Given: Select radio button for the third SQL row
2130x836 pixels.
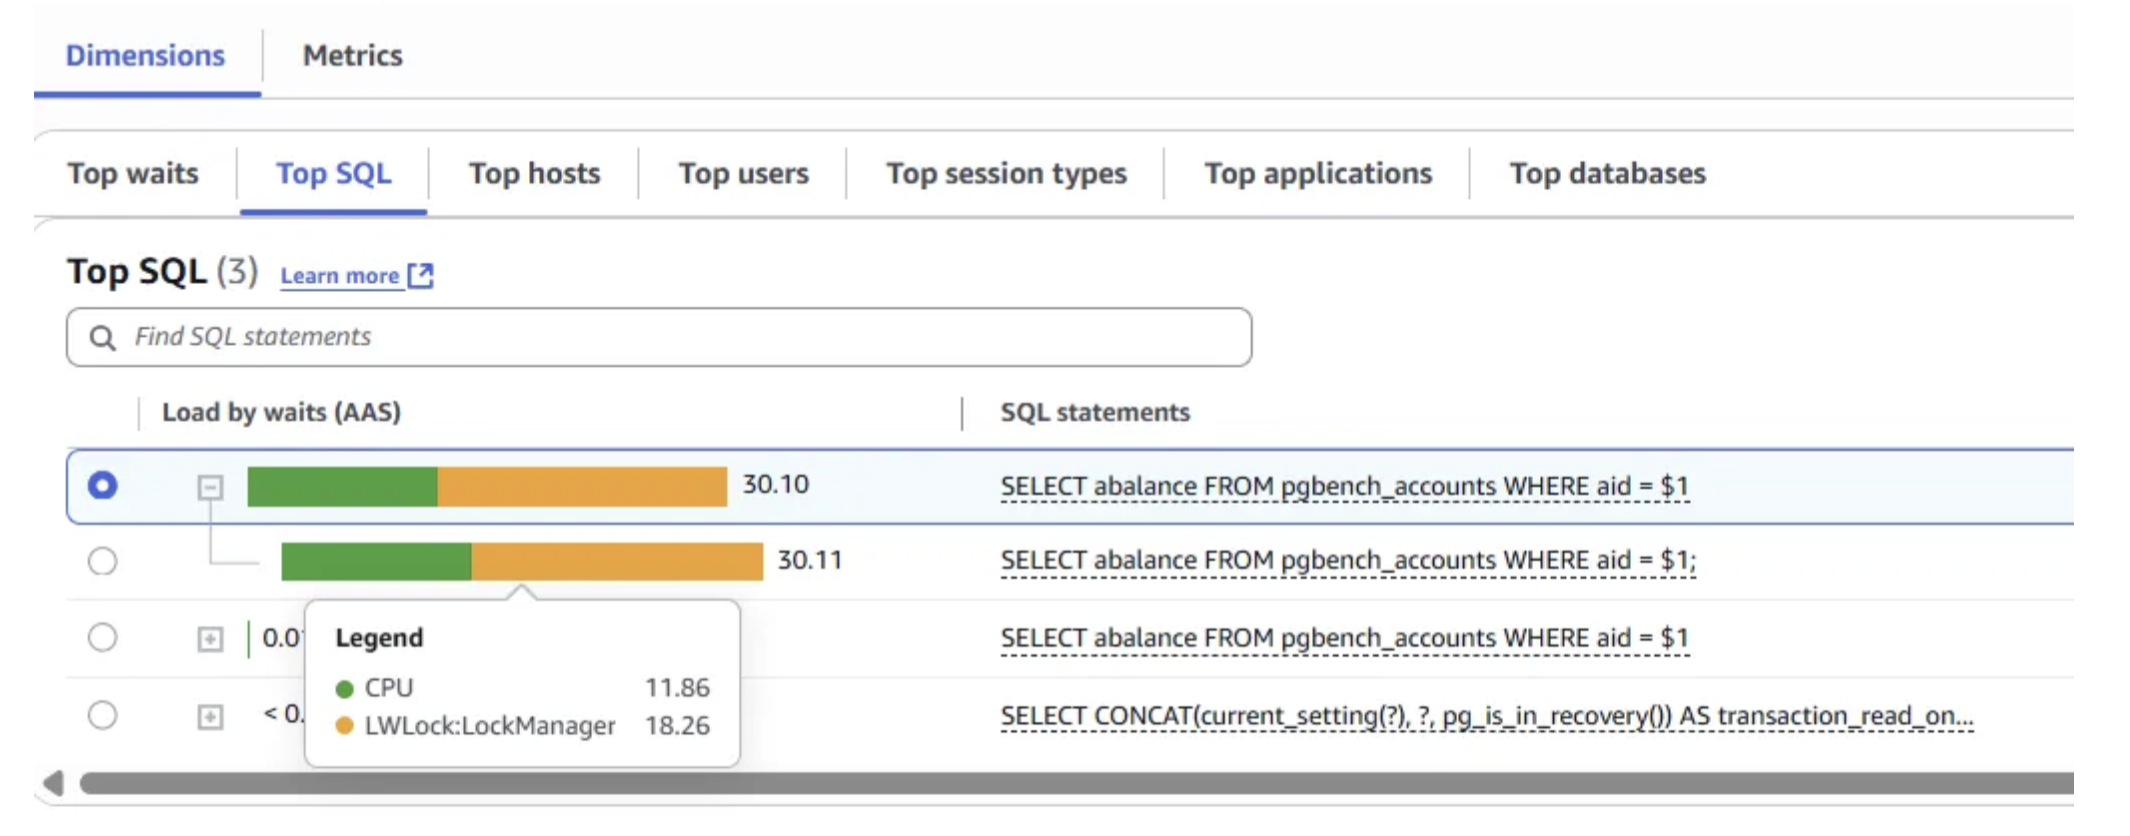Looking at the screenshot, I should pos(102,638).
